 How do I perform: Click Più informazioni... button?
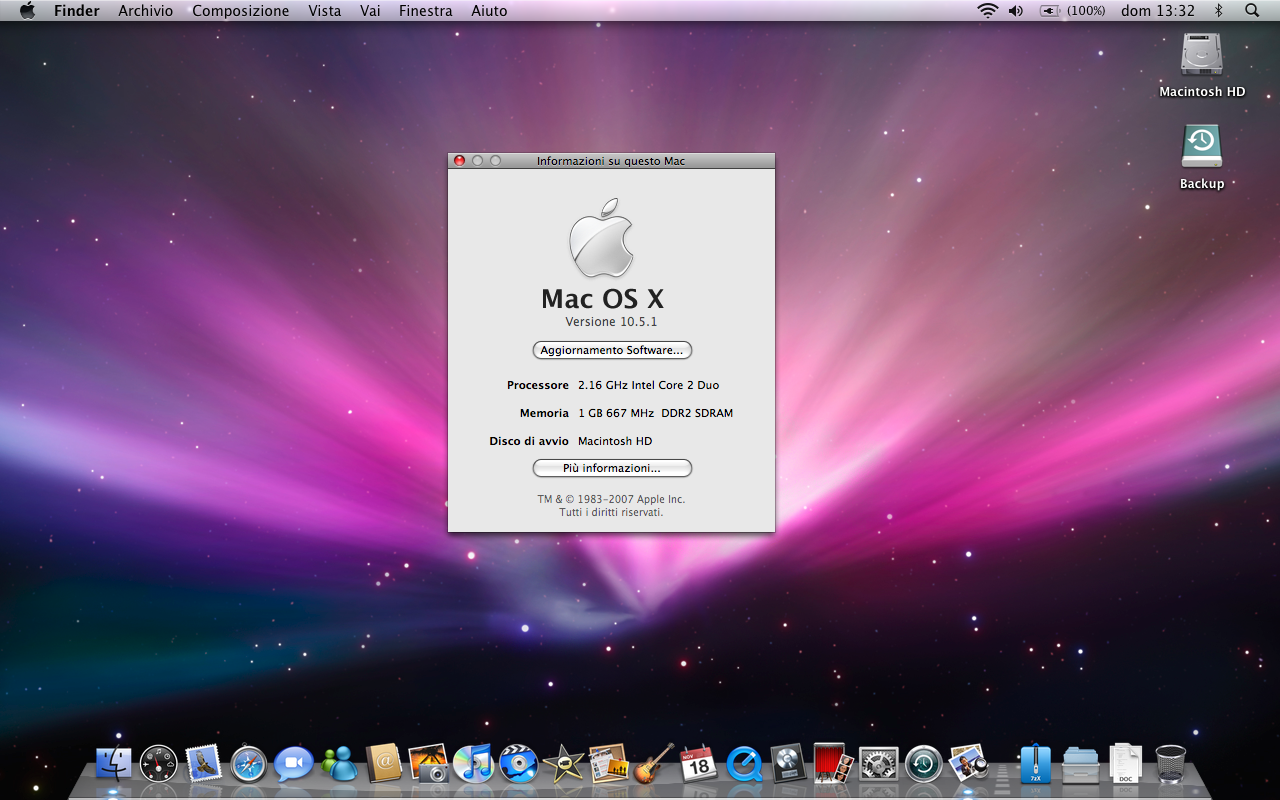click(x=612, y=468)
